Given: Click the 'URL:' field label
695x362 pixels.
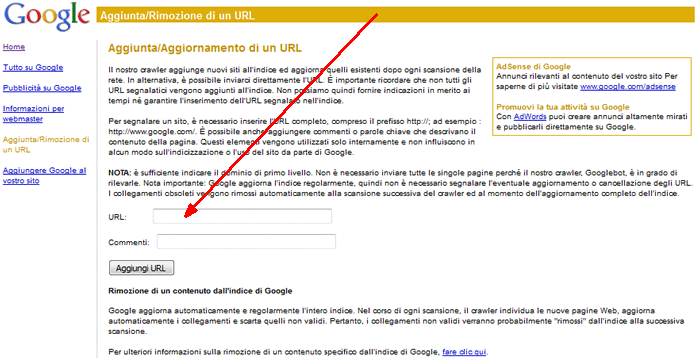Looking at the screenshot, I should [117, 217].
